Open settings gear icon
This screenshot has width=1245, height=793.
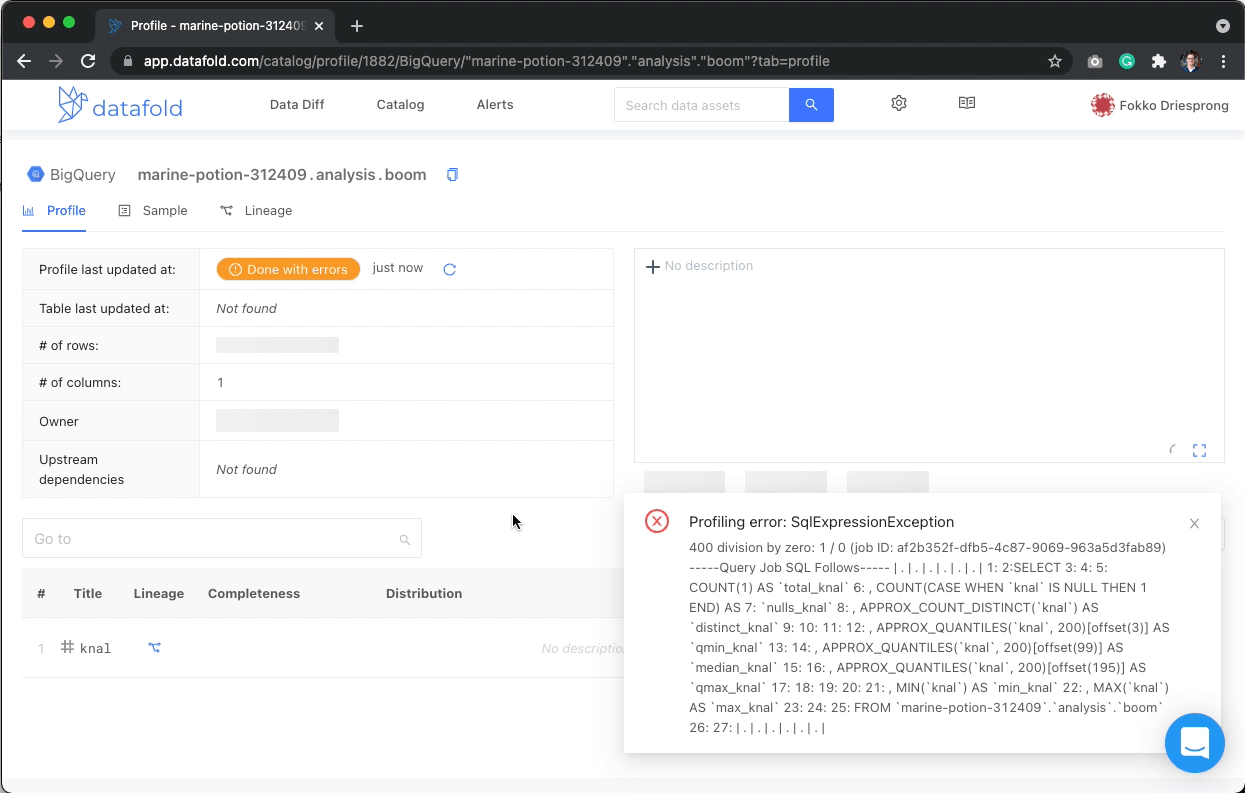pos(899,103)
